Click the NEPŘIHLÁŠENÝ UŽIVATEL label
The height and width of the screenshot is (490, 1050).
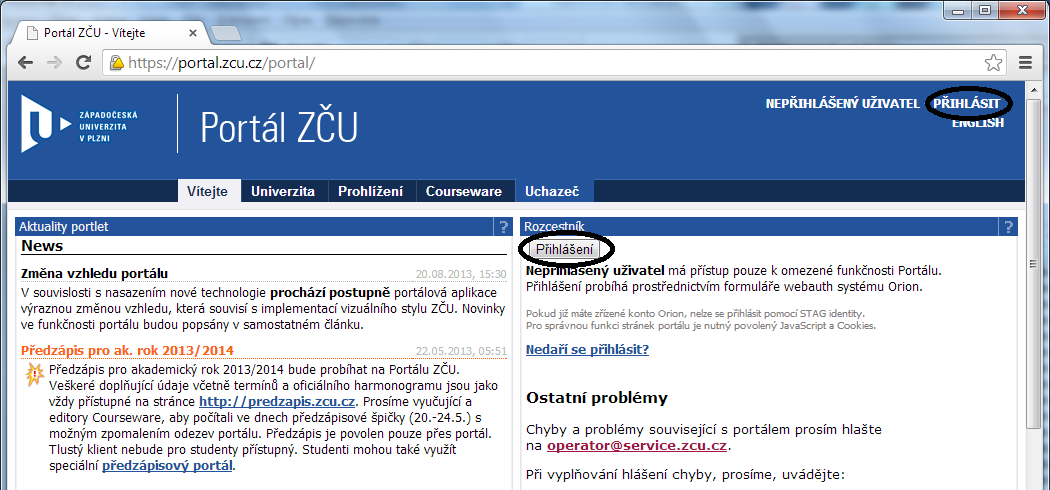842,104
